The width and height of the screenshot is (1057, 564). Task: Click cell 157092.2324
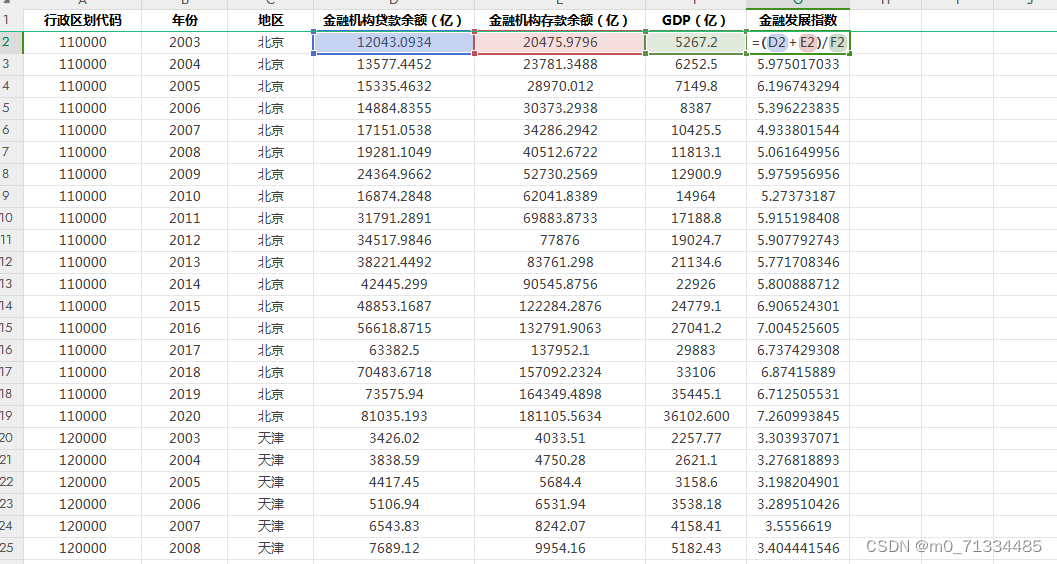(x=560, y=372)
